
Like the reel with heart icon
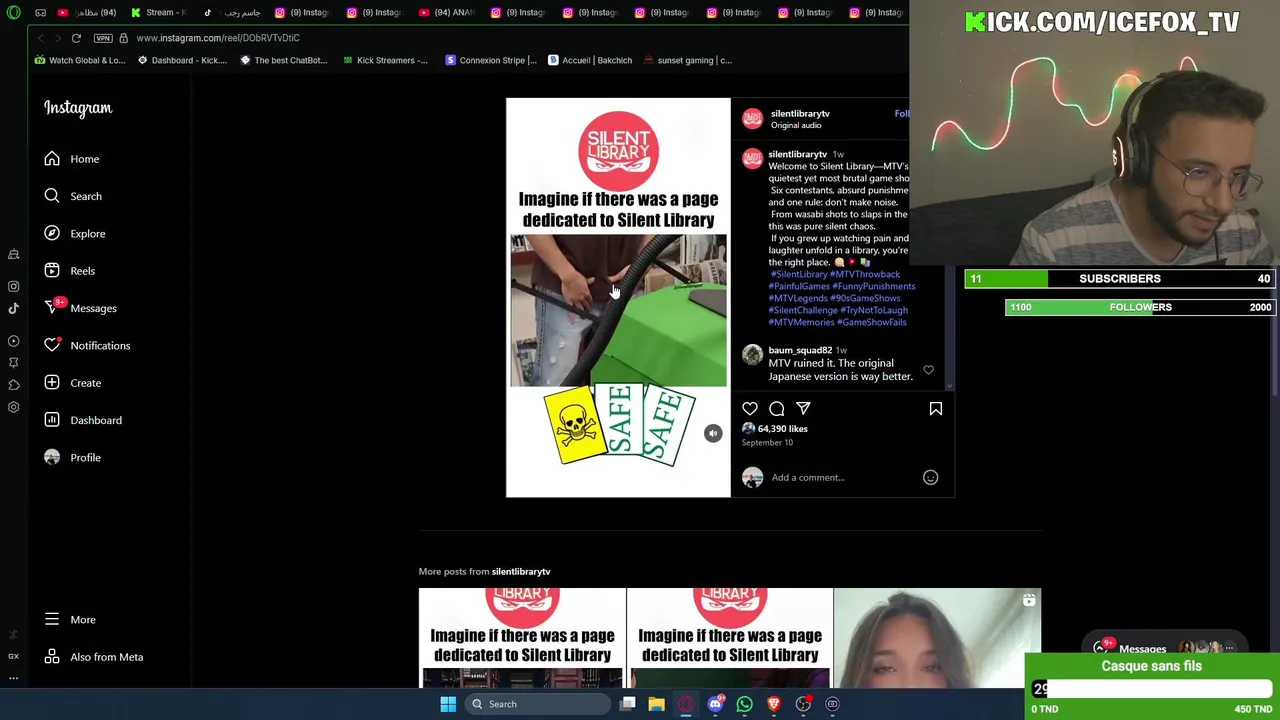[x=750, y=408]
